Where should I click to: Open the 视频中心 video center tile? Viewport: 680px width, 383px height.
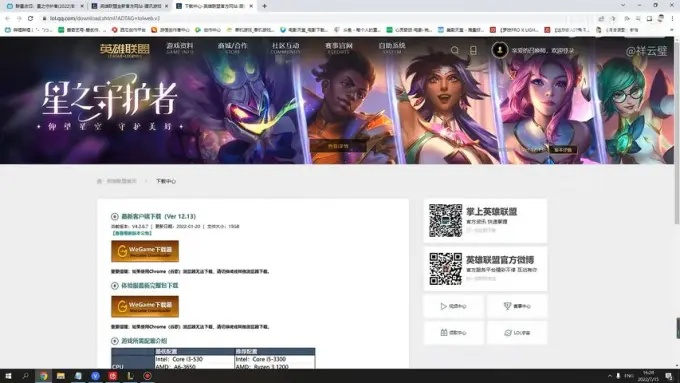[x=454, y=306]
